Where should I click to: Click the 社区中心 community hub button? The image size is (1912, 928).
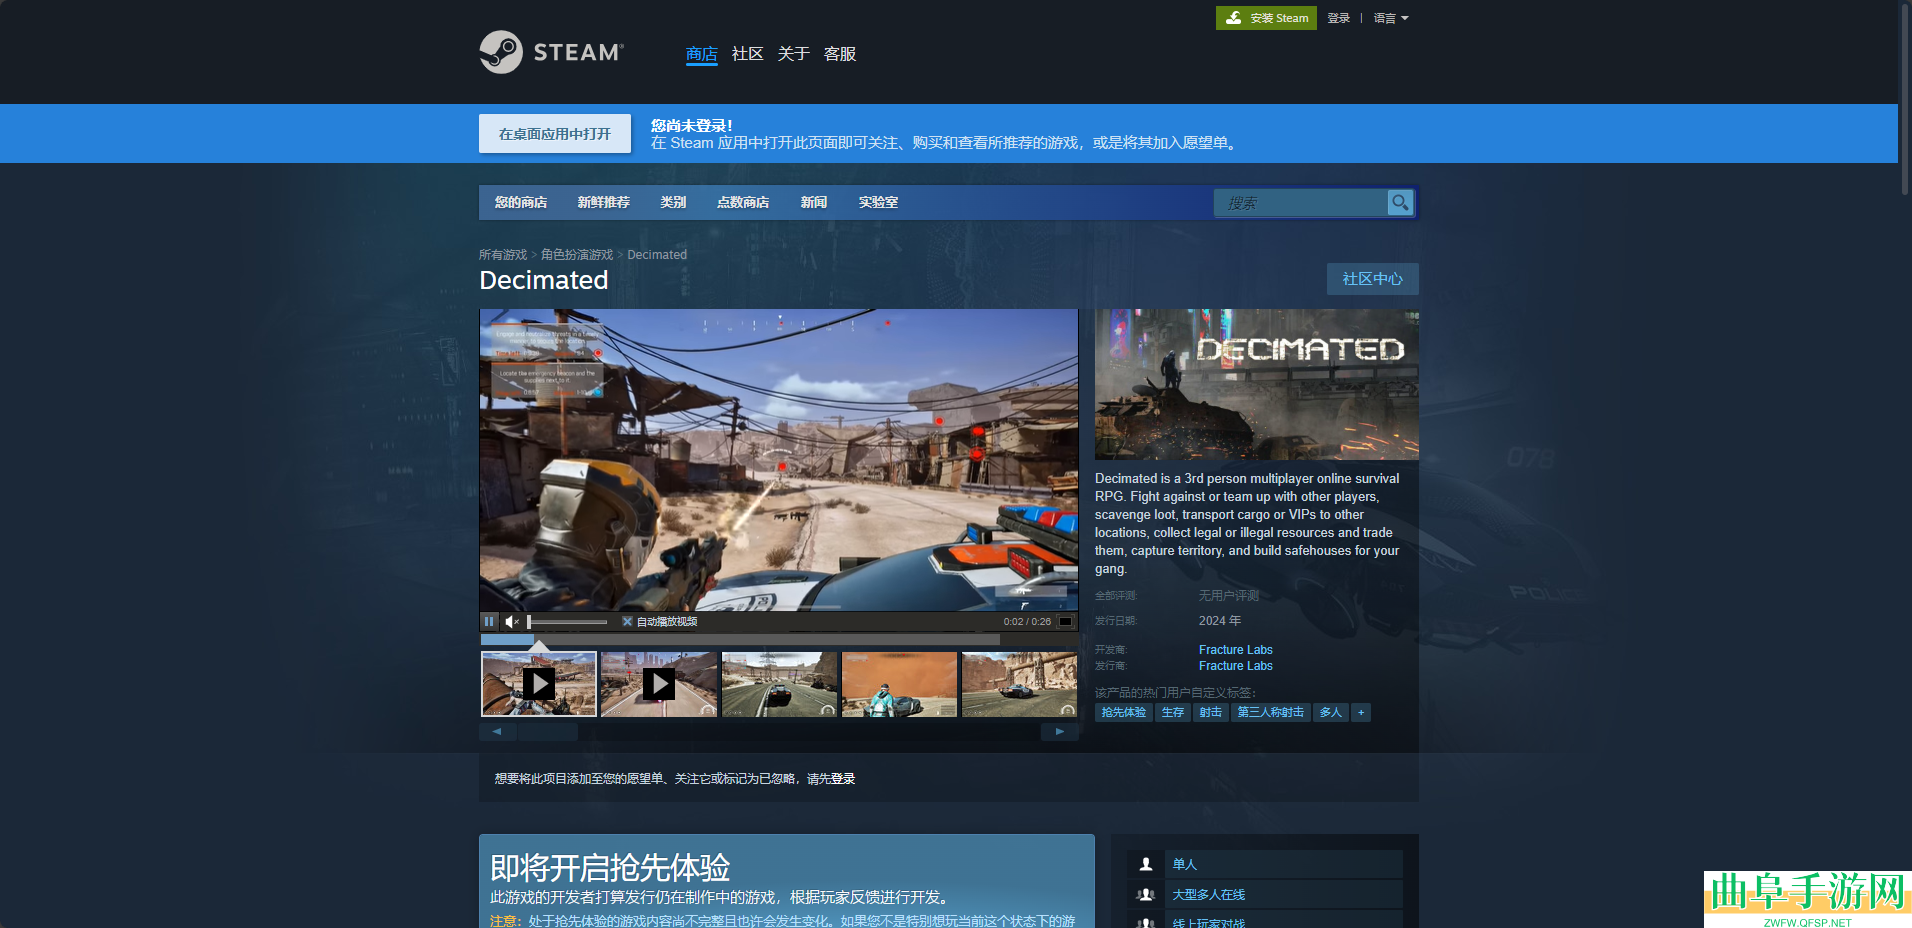[x=1373, y=279]
